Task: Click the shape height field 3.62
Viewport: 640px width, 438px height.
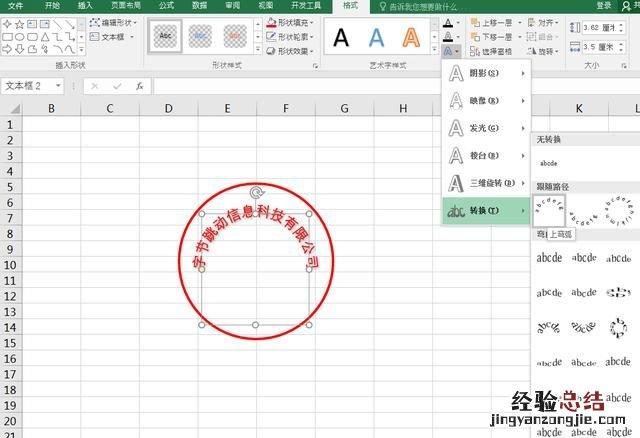Action: click(599, 28)
